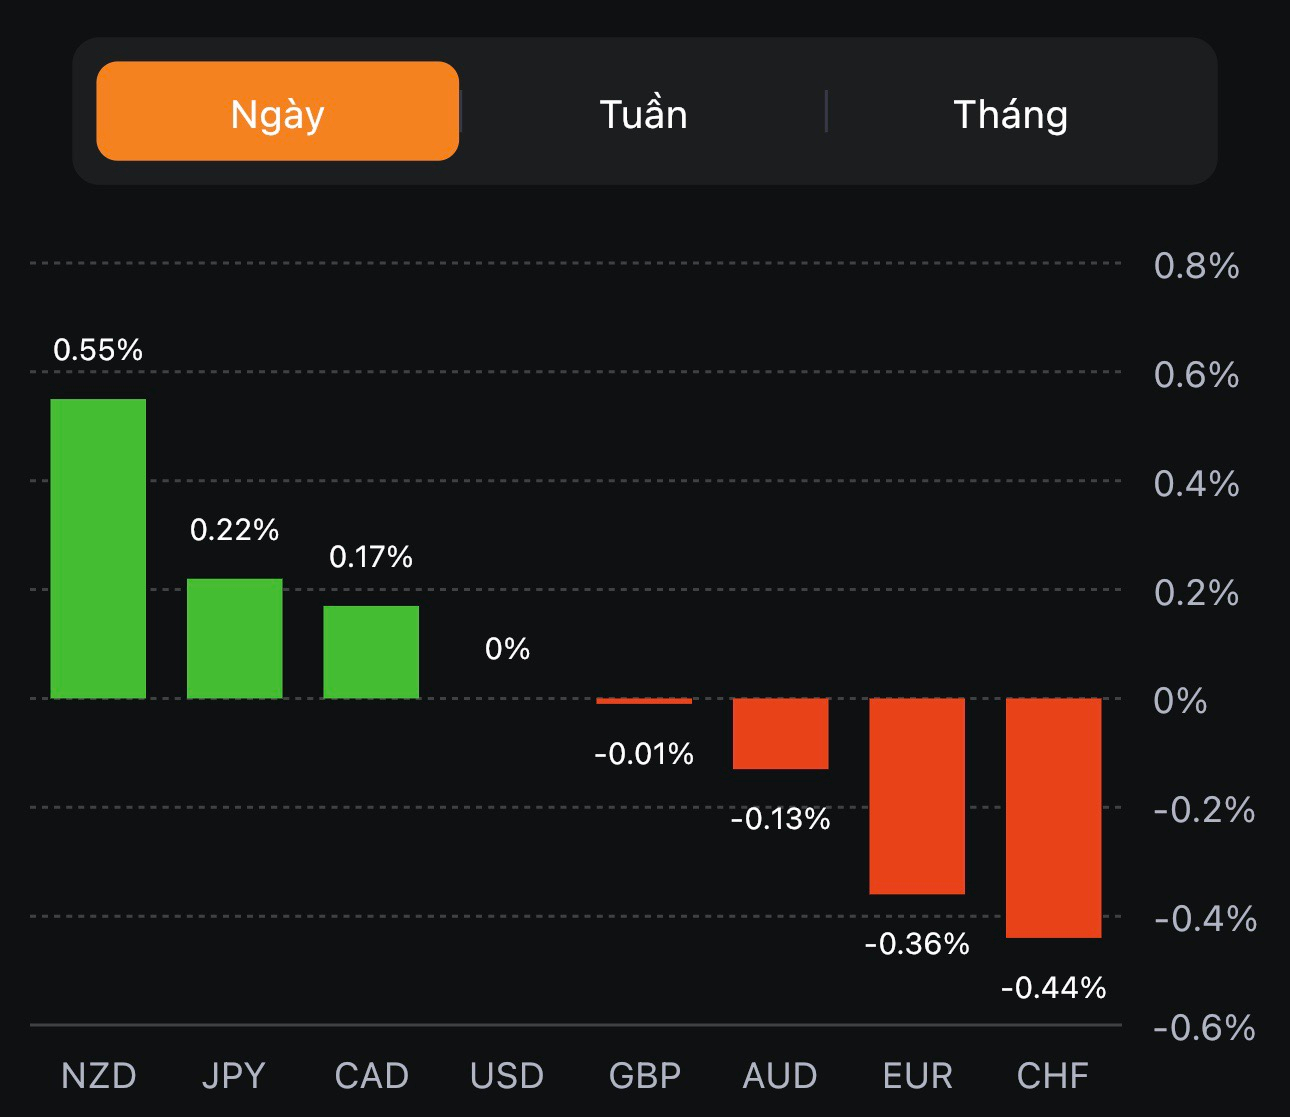The width and height of the screenshot is (1290, 1117).
Task: Click the red EUR bar
Action: point(917,795)
